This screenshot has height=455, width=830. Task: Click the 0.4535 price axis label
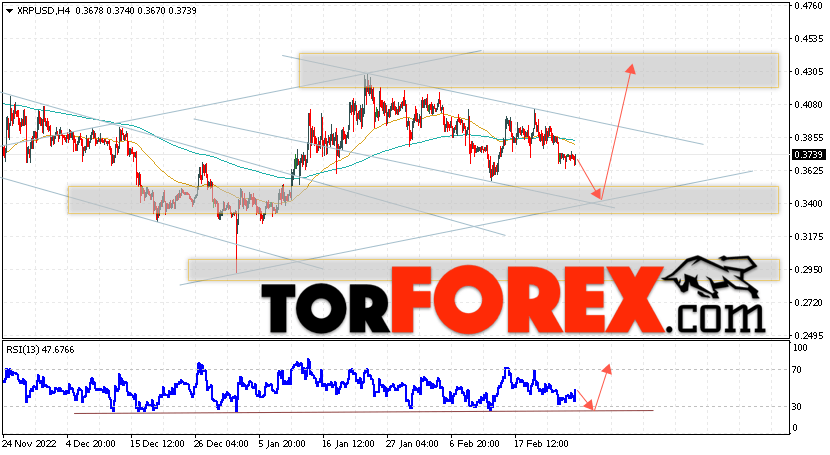pyautogui.click(x=809, y=39)
